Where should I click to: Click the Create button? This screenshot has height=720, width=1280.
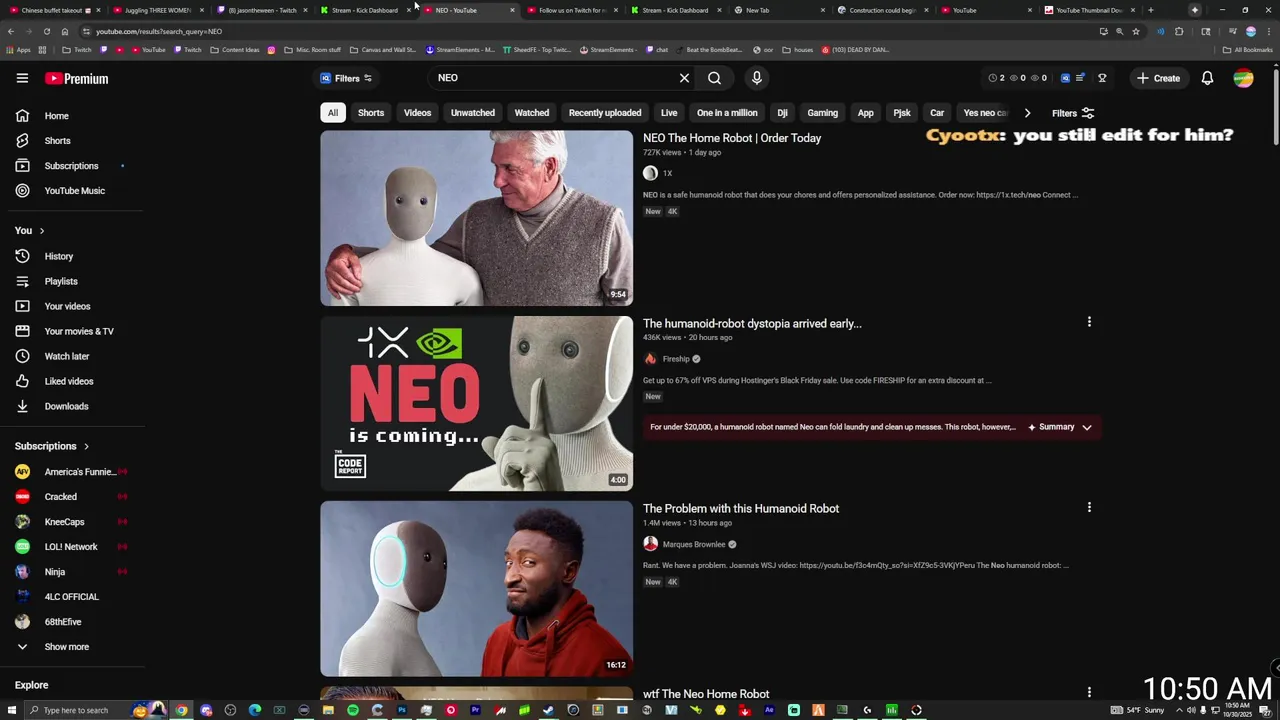click(1158, 78)
